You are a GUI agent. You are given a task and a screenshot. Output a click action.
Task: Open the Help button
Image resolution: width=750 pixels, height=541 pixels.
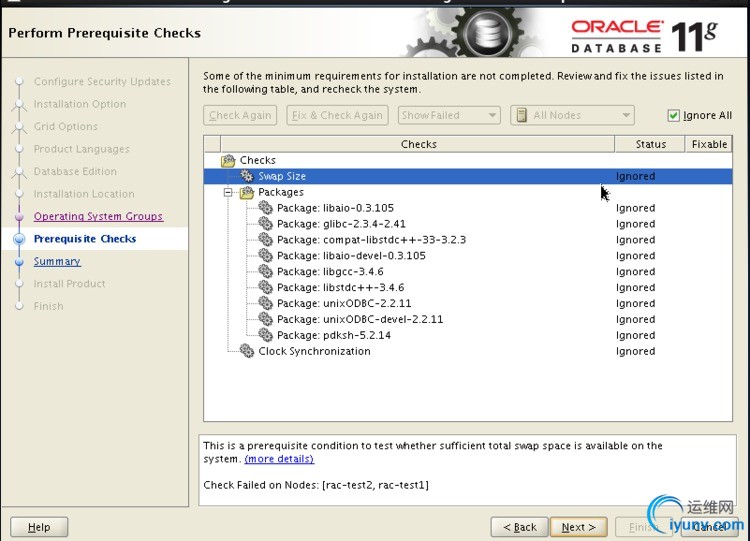39,527
